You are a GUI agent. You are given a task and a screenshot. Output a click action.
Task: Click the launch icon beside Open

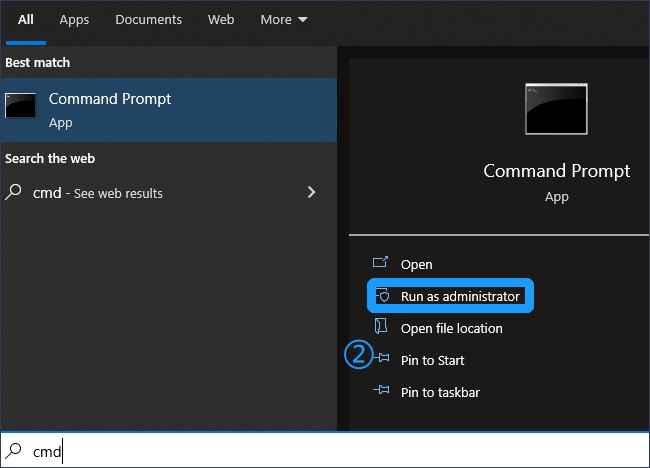click(381, 263)
